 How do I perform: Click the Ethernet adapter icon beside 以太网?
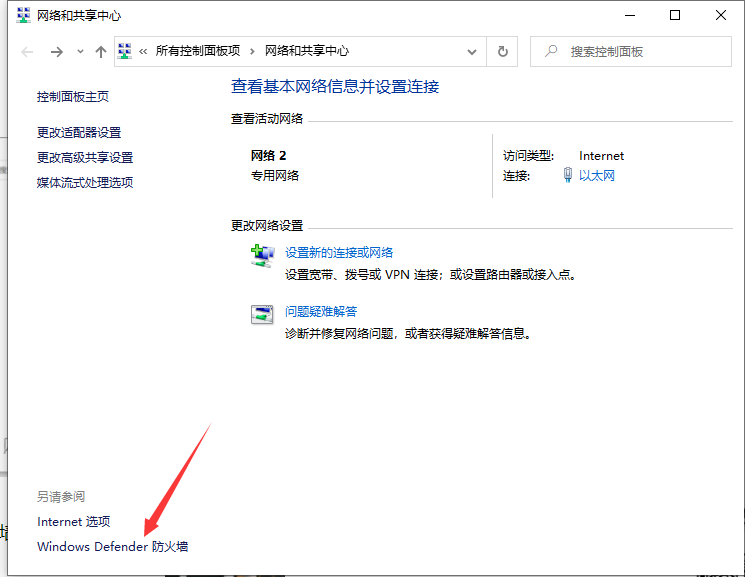click(568, 176)
